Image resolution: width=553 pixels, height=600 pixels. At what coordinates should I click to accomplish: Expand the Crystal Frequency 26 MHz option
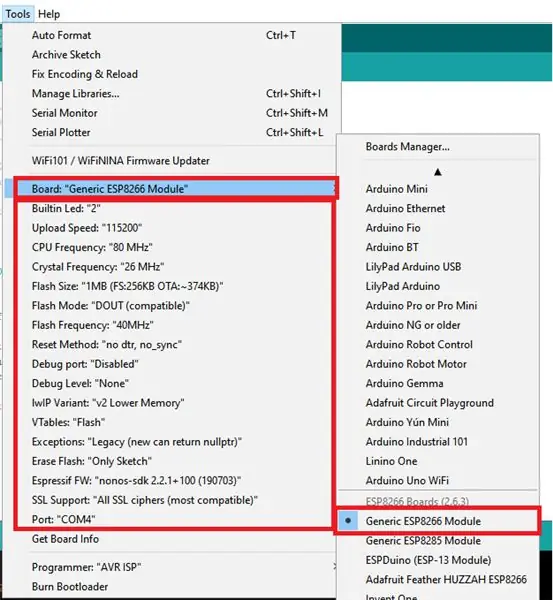pyautogui.click(x=172, y=267)
